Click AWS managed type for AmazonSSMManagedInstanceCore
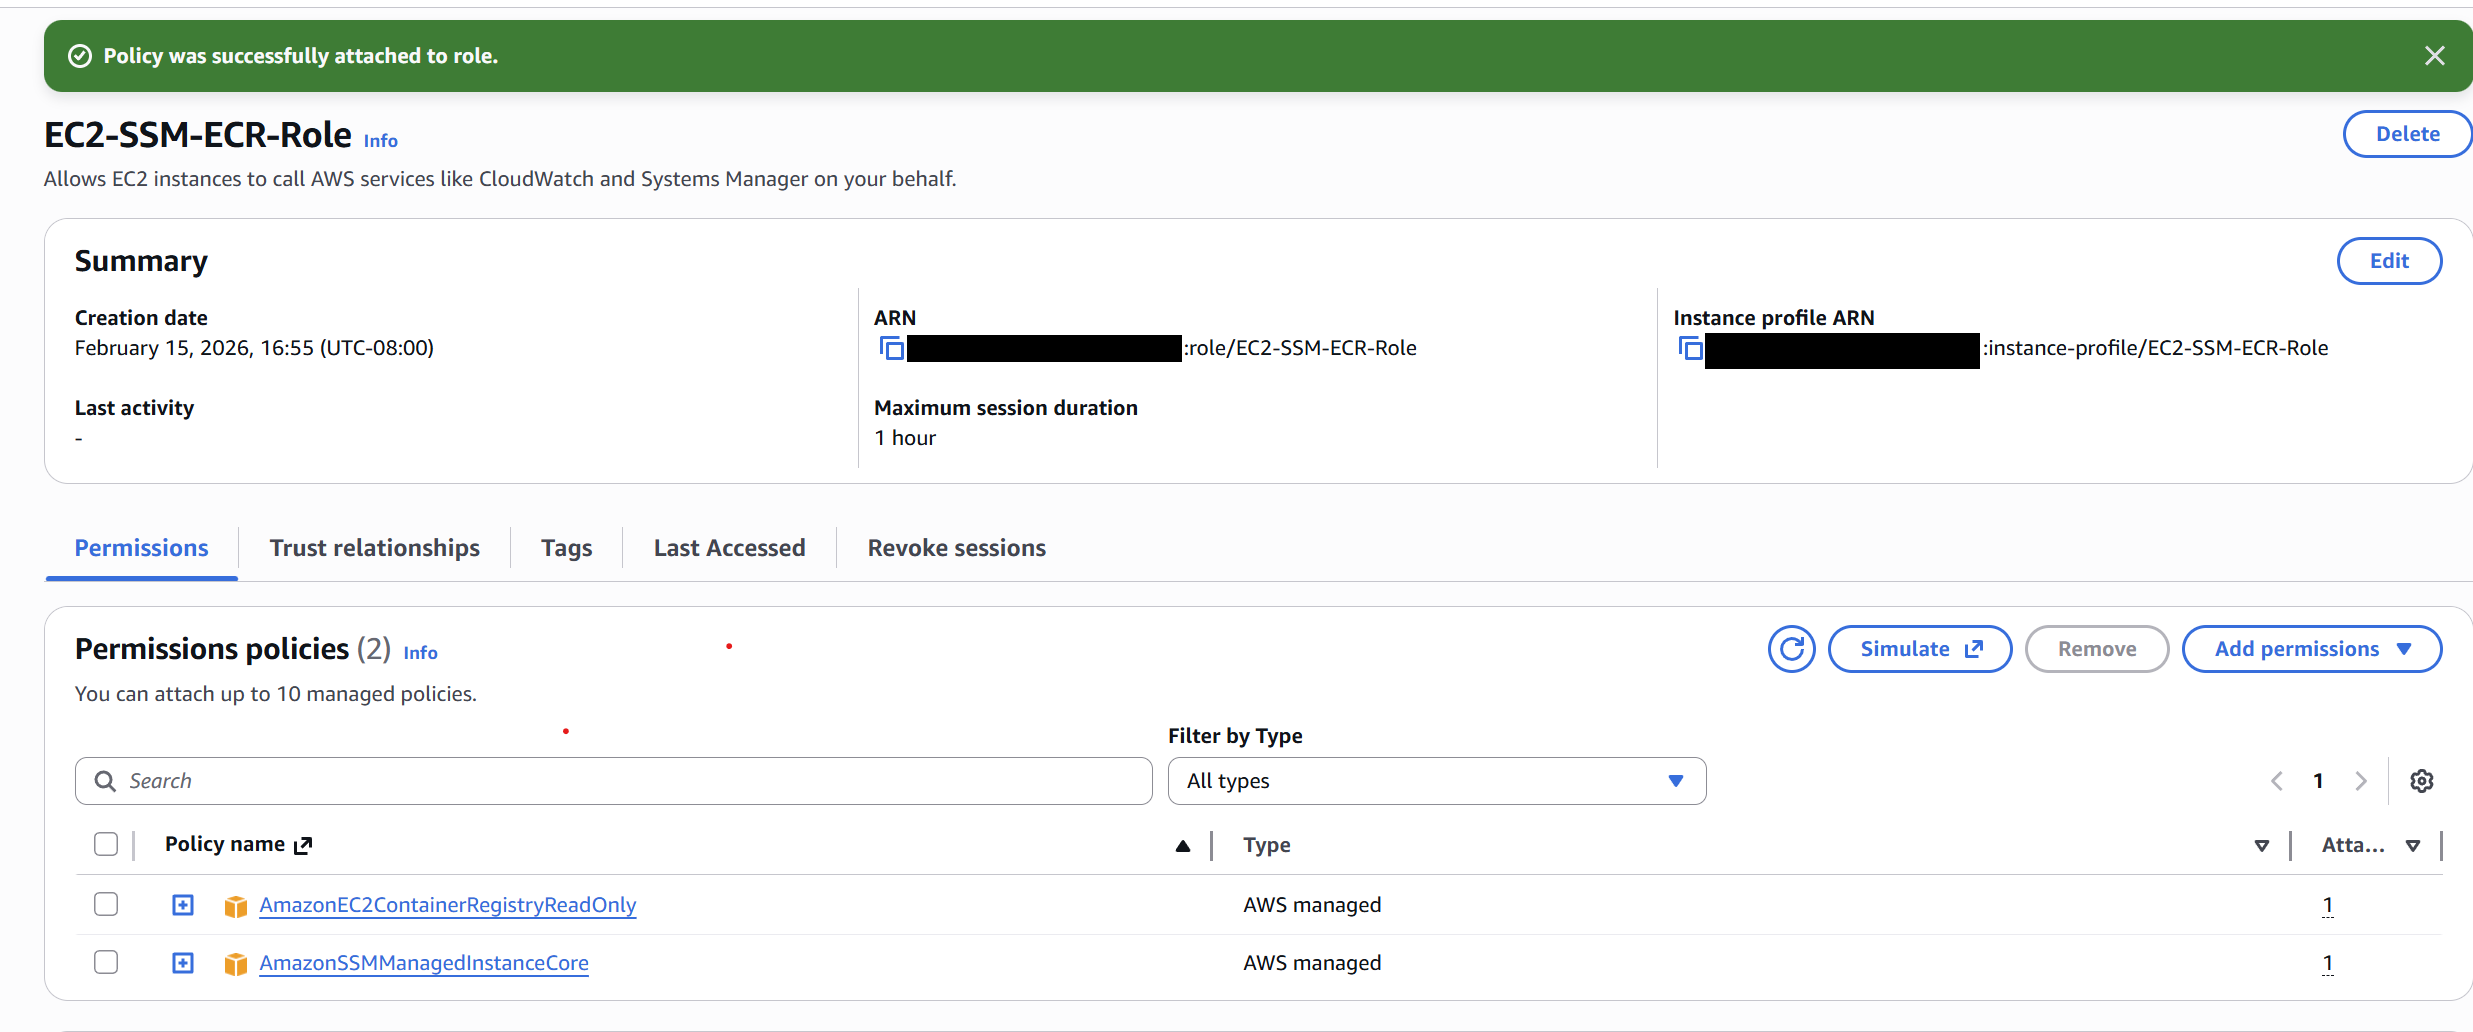Image resolution: width=2473 pixels, height=1032 pixels. pyautogui.click(x=1312, y=963)
